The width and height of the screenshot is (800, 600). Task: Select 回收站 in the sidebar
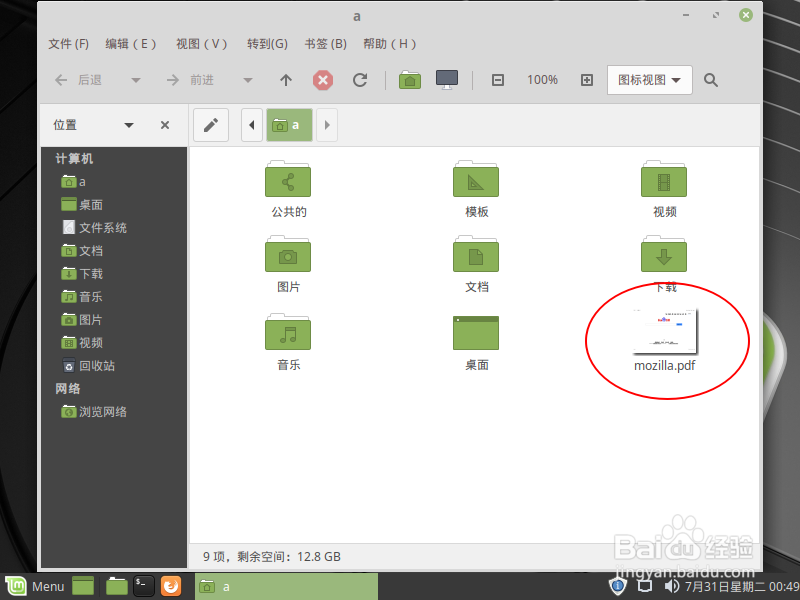click(94, 365)
